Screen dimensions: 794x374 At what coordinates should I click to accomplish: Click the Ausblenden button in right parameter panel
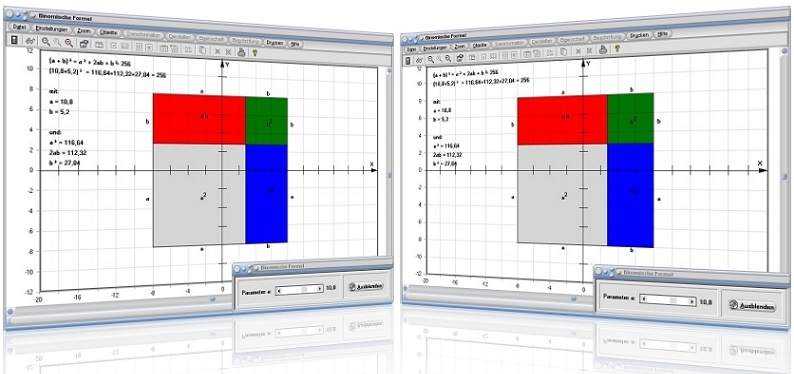pos(752,306)
